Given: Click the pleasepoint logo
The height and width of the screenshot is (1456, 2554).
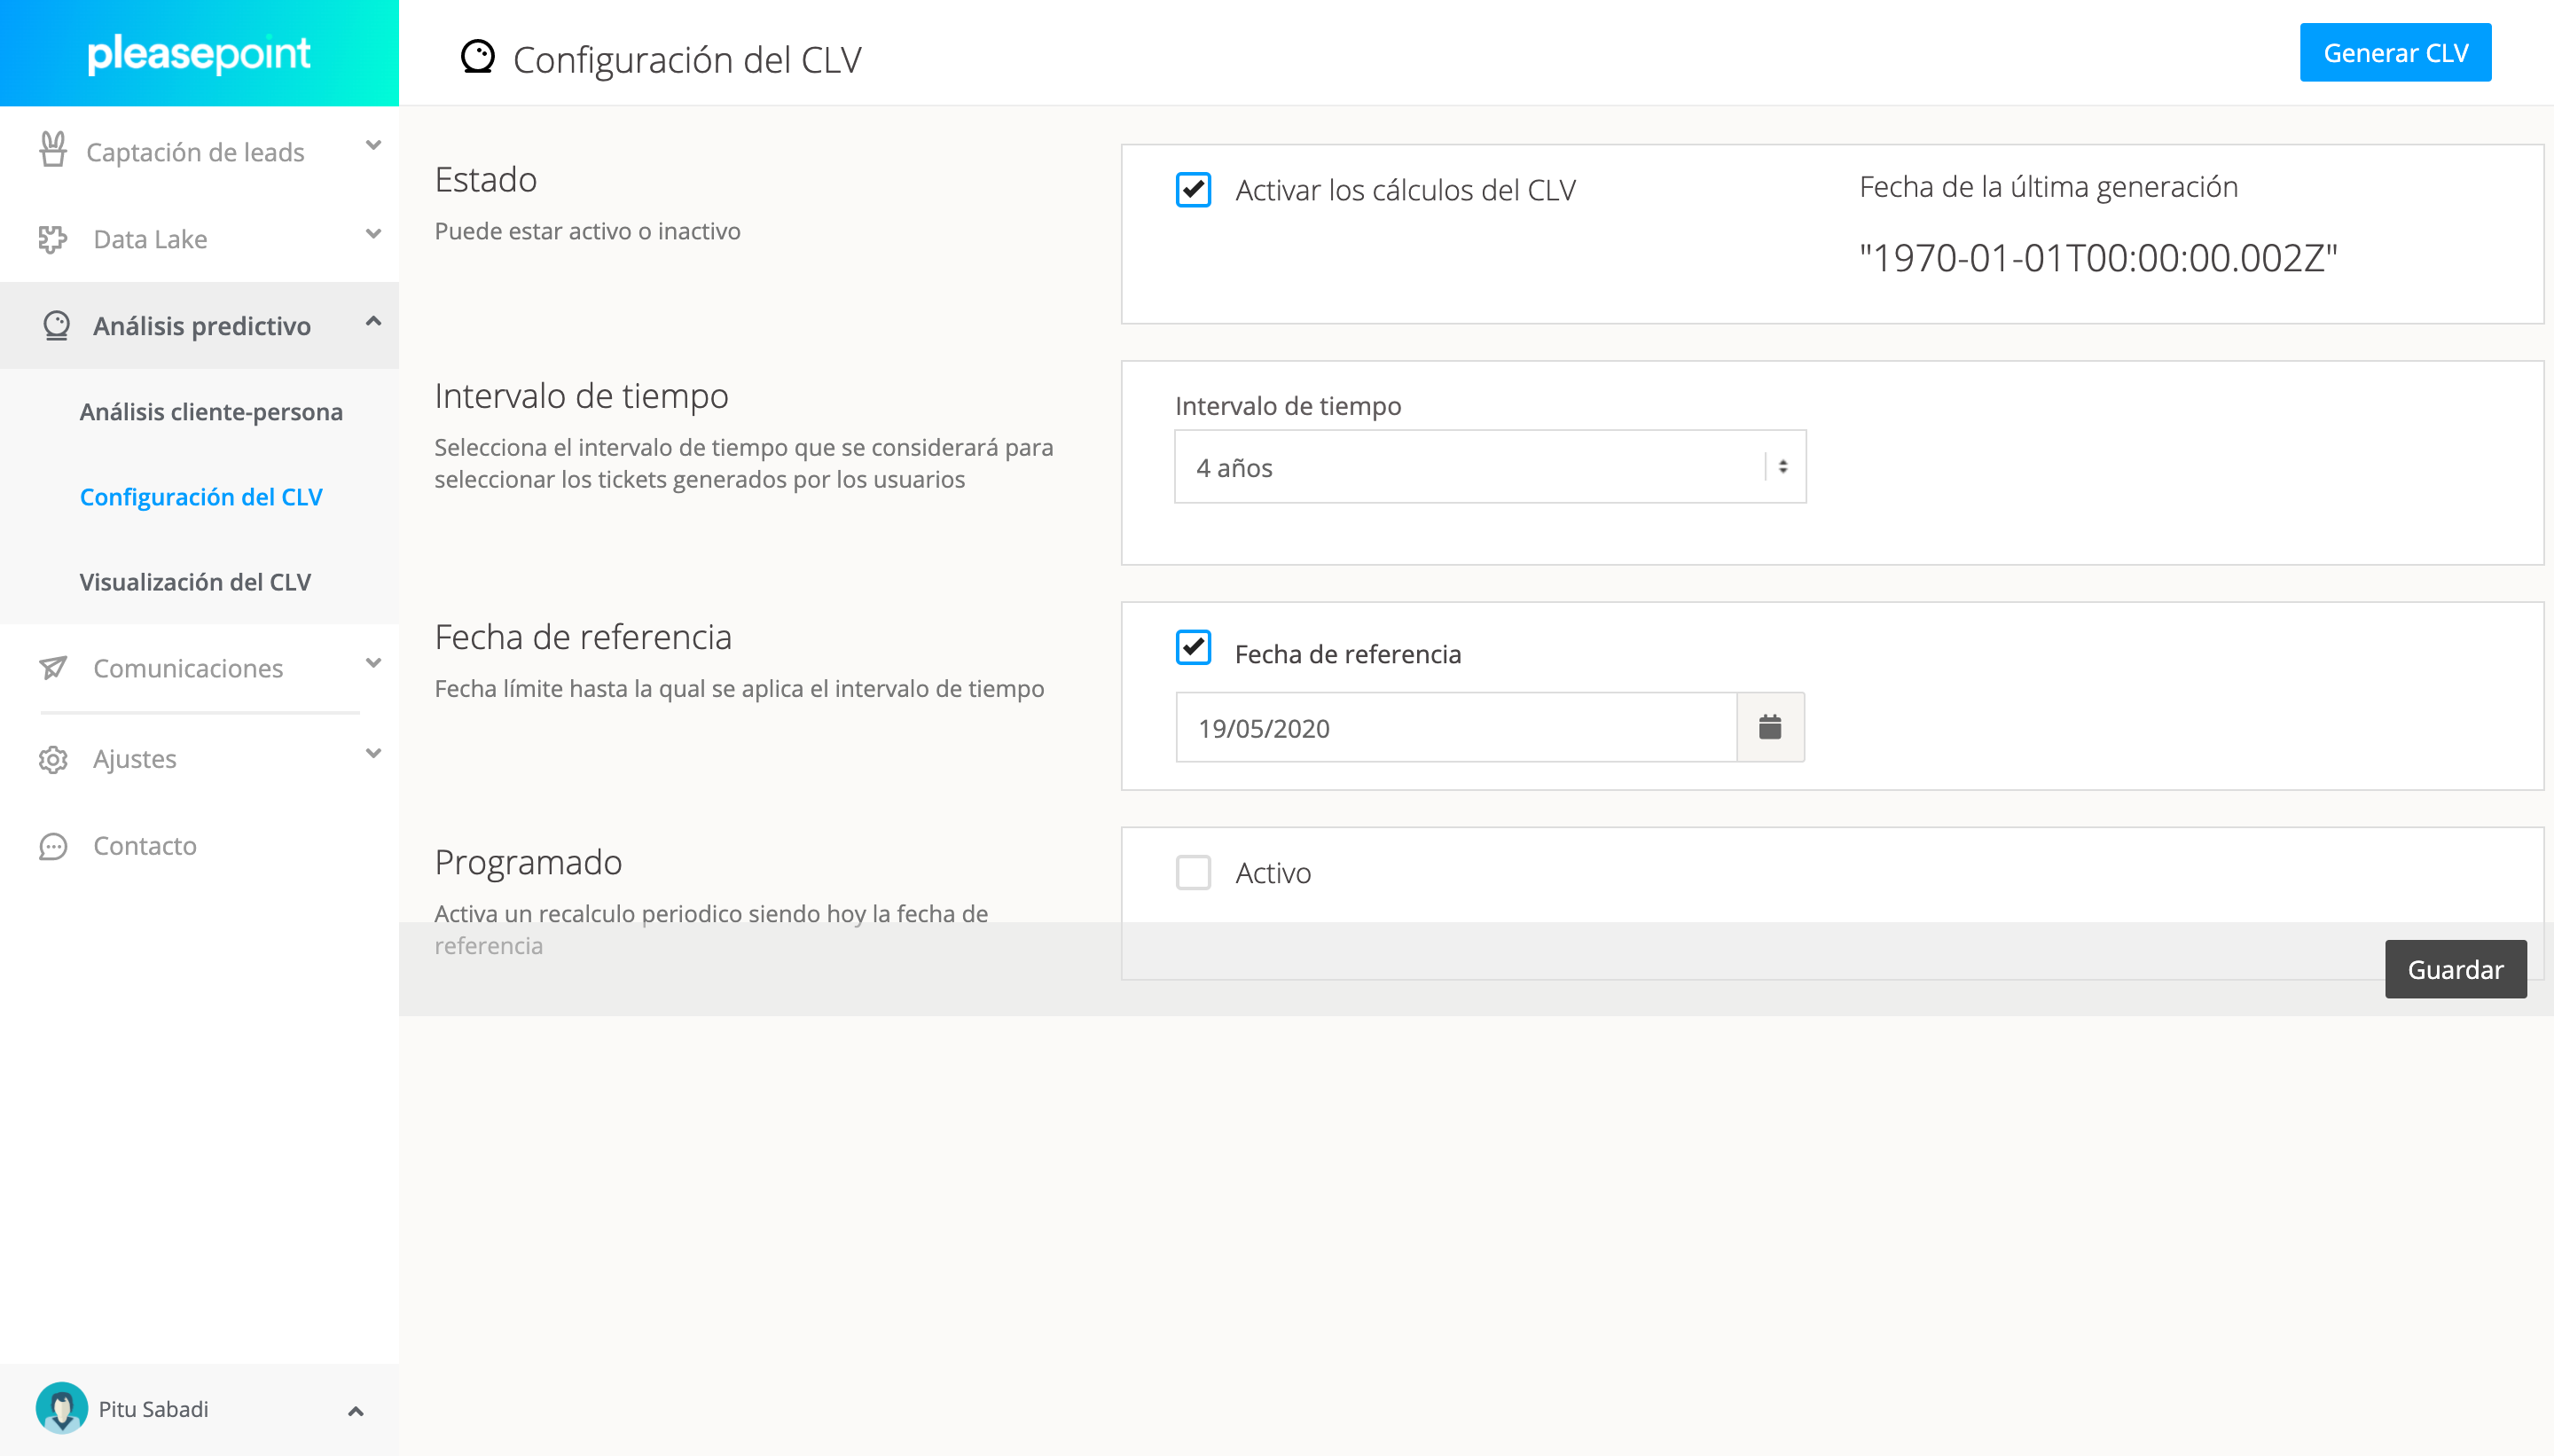Looking at the screenshot, I should [x=199, y=53].
